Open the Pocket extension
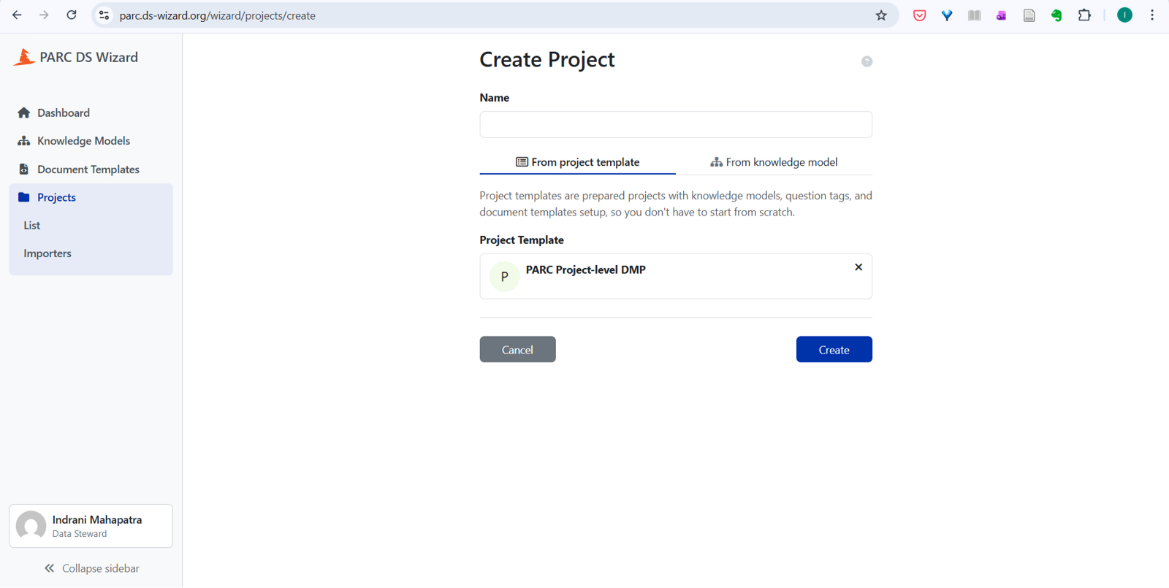Screen dimensions: 1169x588 [x=919, y=15]
